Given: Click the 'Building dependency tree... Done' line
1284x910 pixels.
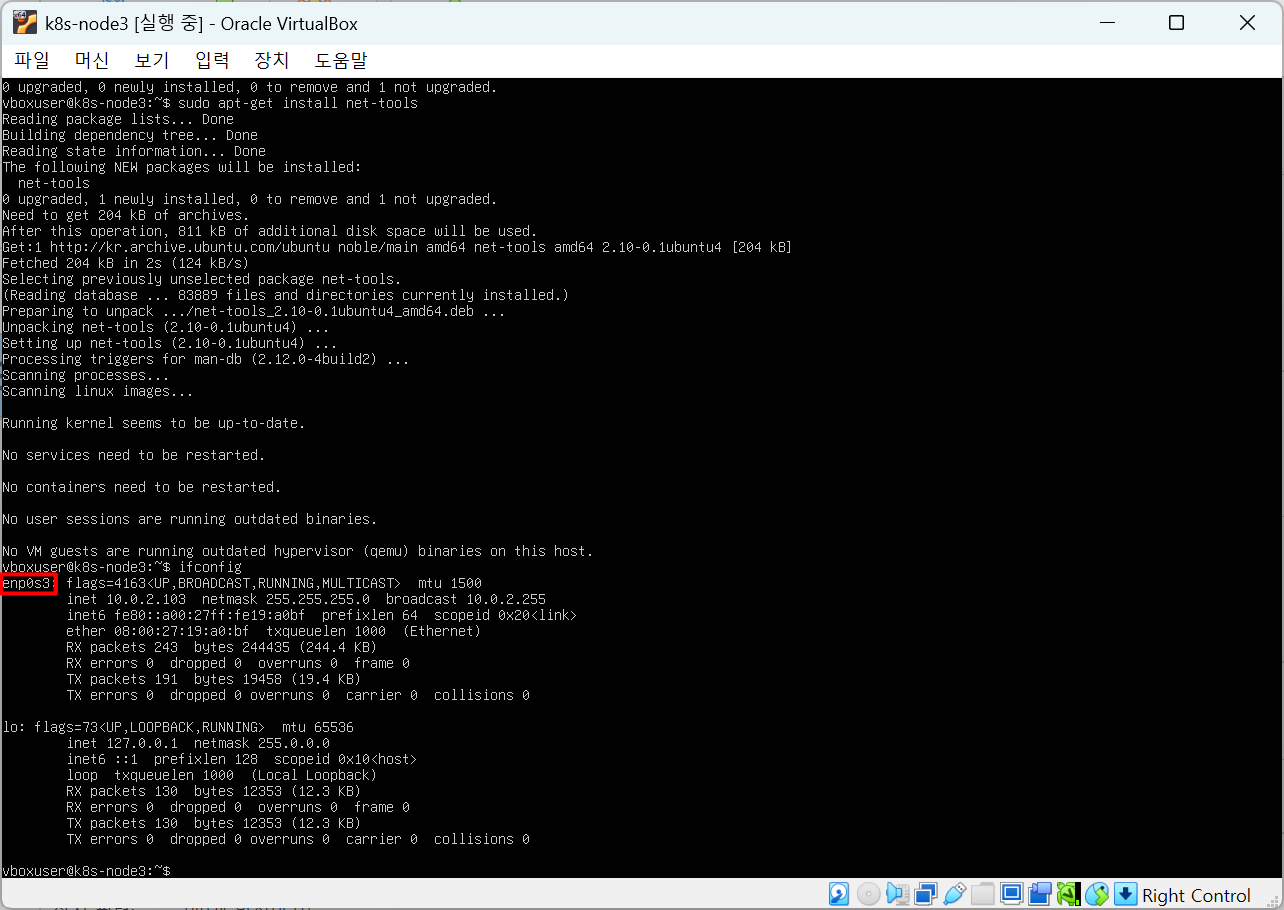Looking at the screenshot, I should 130,135.
